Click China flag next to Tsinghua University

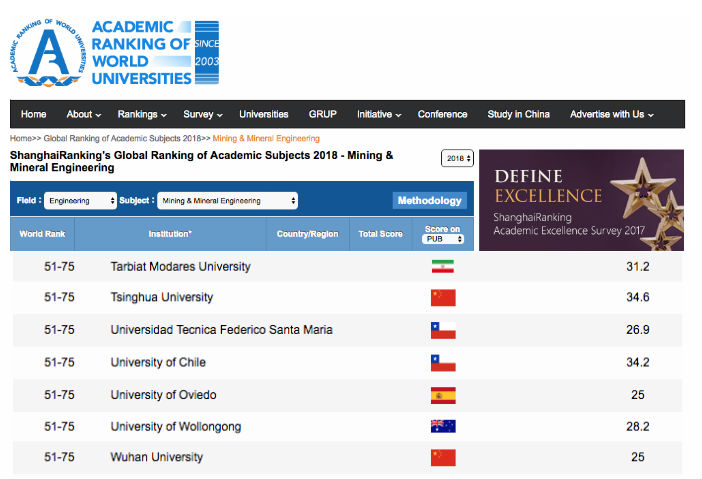tap(443, 298)
